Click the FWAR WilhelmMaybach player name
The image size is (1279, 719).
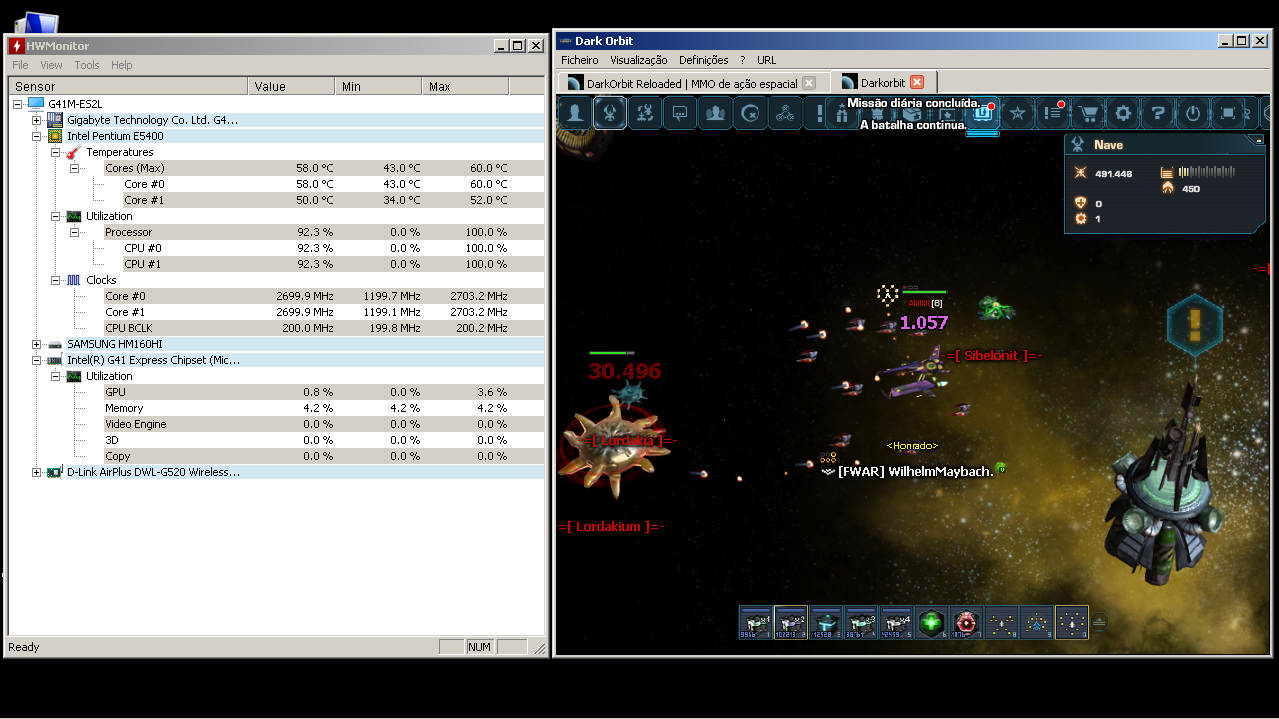[915, 471]
